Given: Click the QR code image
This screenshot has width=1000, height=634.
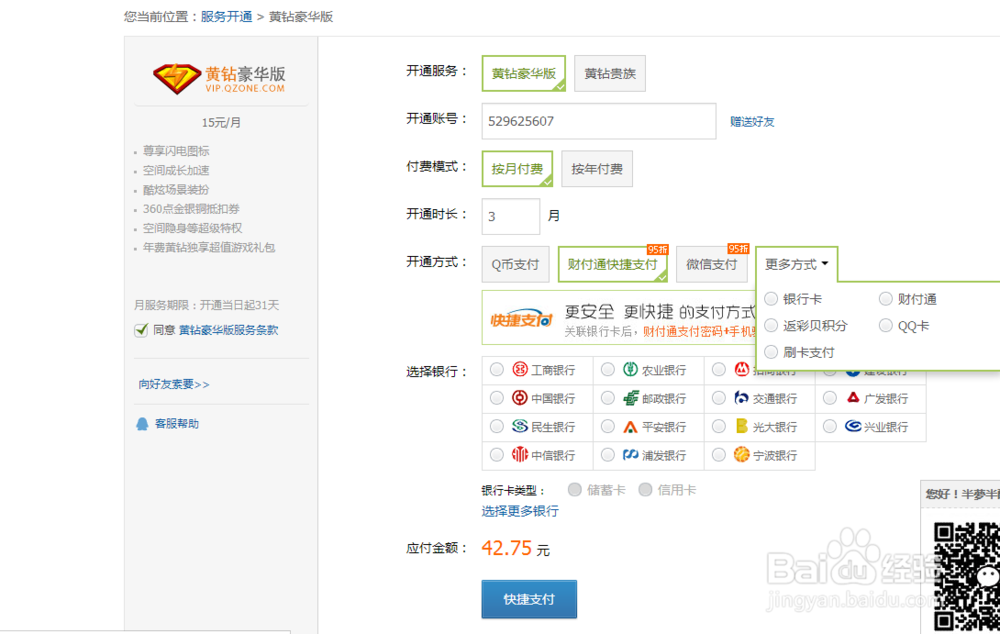Looking at the screenshot, I should (x=967, y=577).
